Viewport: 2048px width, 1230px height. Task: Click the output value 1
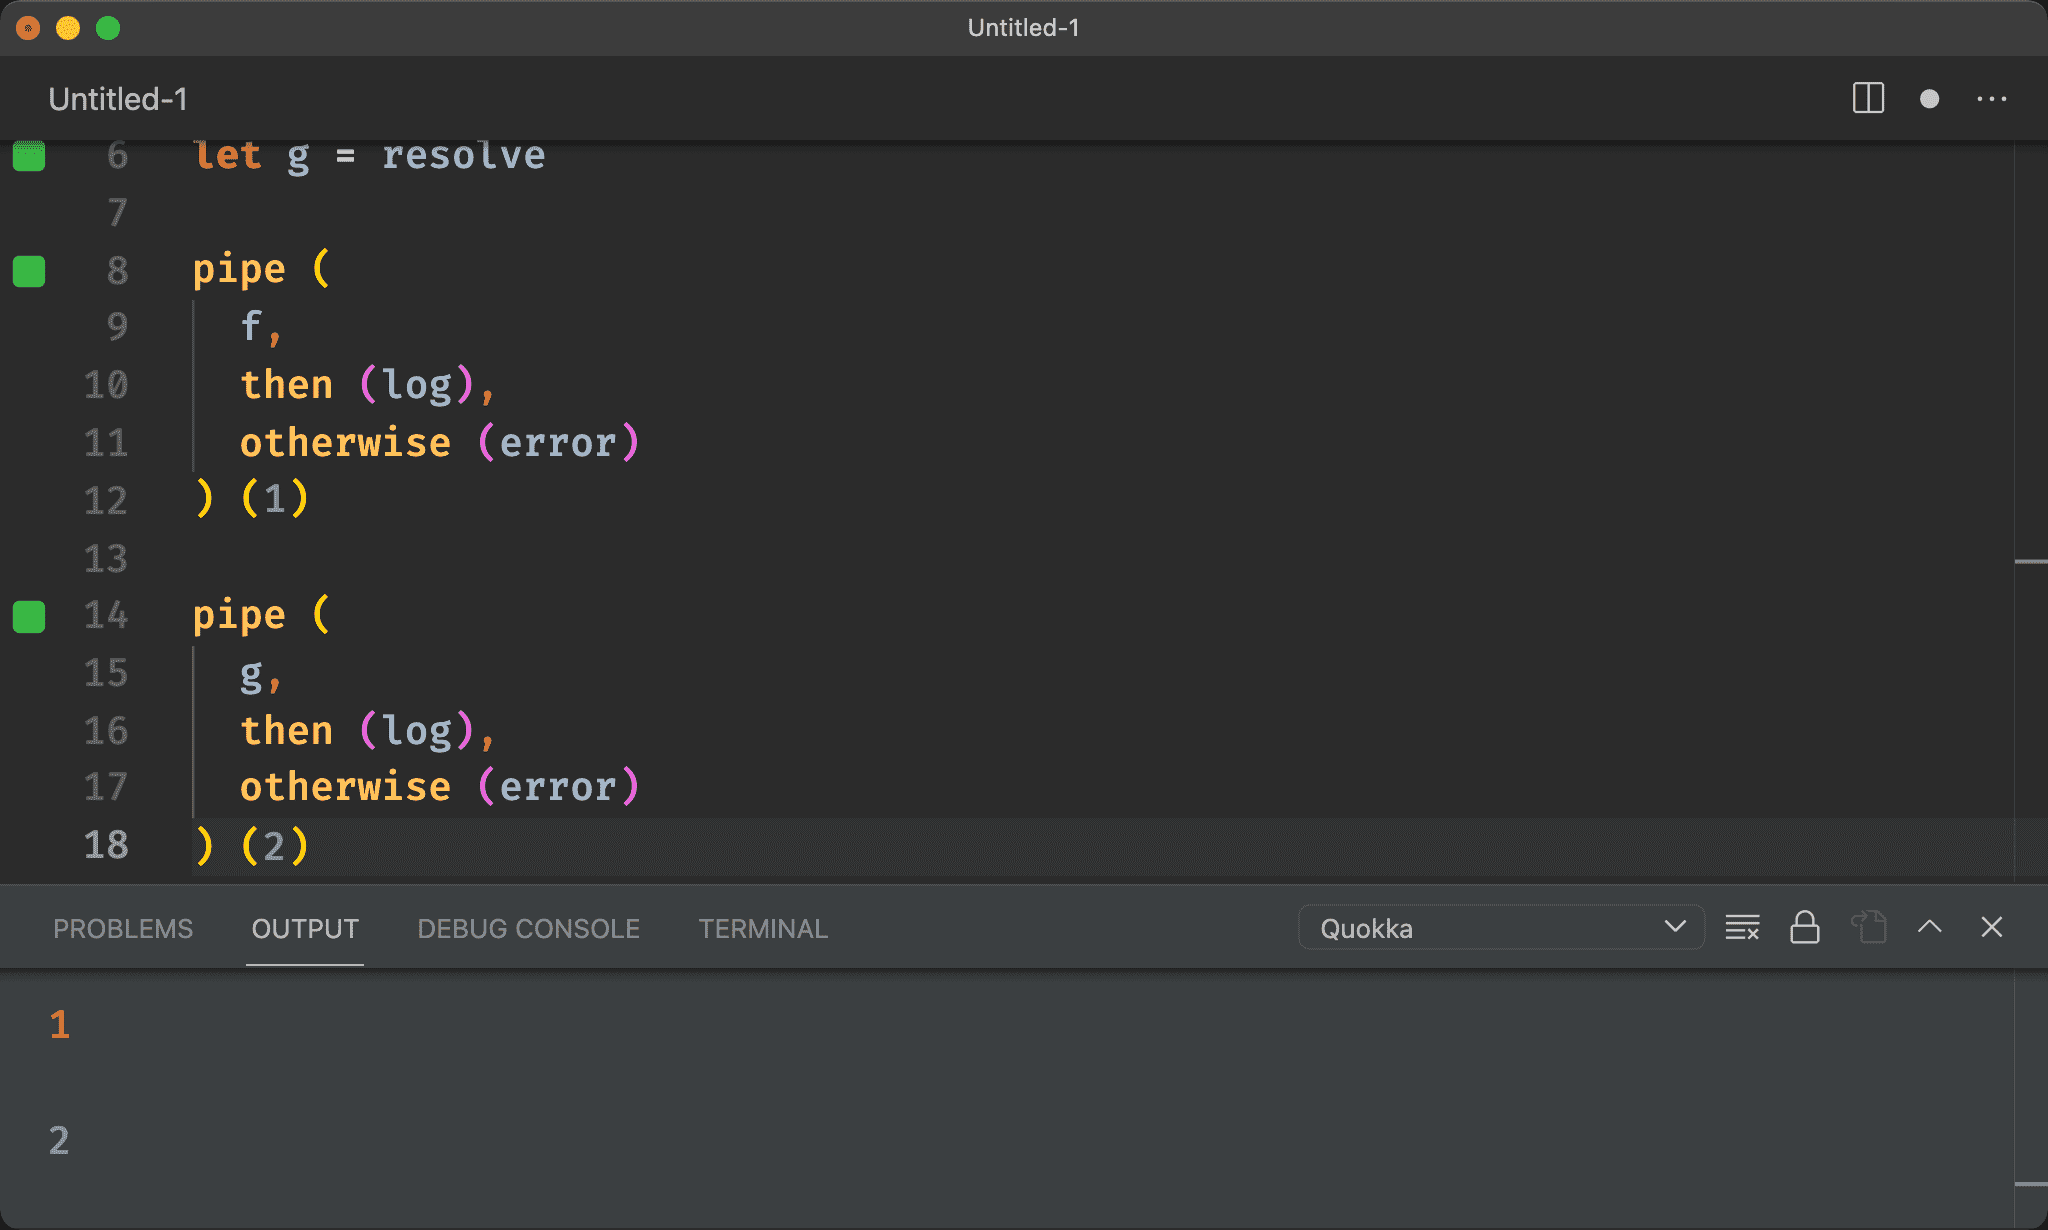60,1025
